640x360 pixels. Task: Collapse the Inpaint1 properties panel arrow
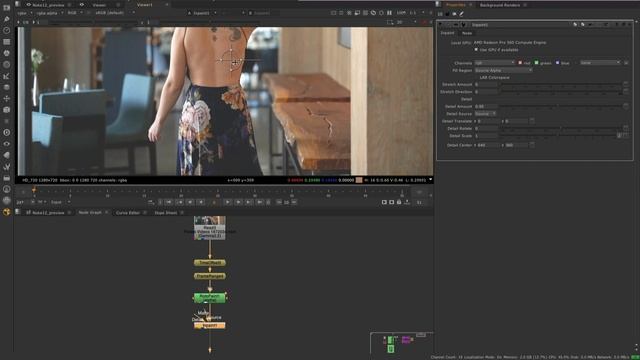[x=440, y=24]
